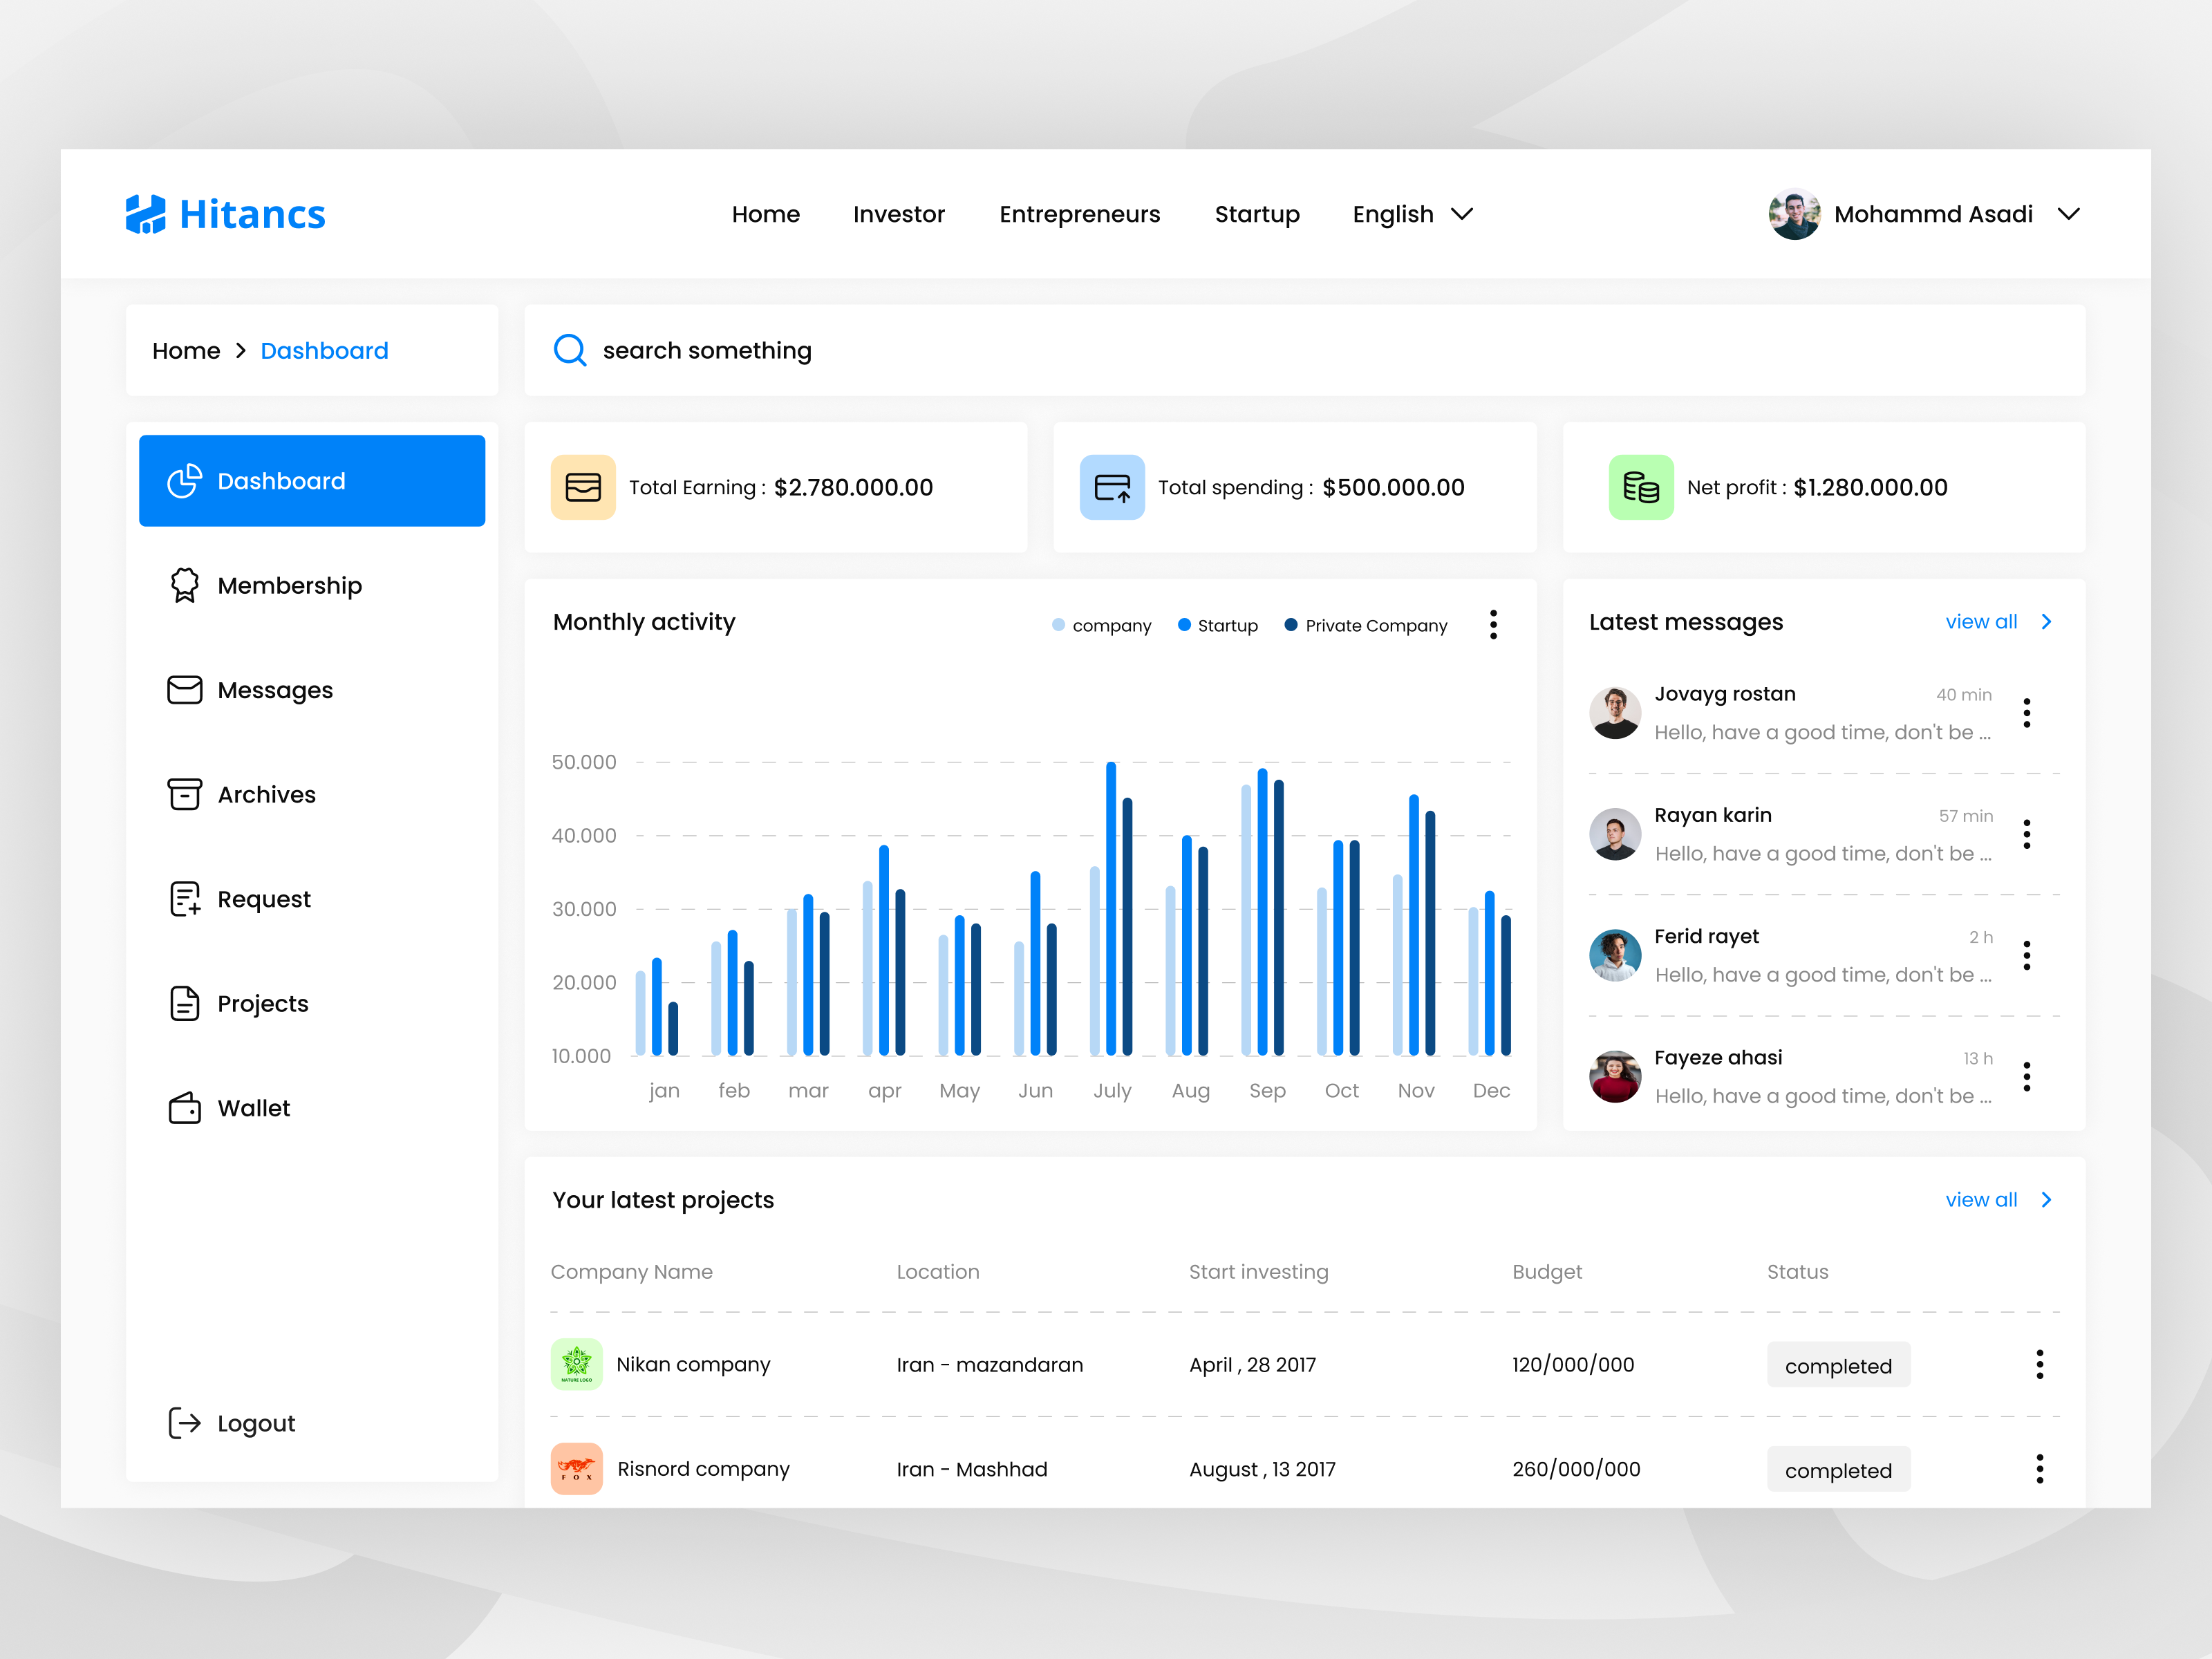Click the Budget column header
Image resolution: width=2212 pixels, height=1659 pixels.
point(1547,1272)
